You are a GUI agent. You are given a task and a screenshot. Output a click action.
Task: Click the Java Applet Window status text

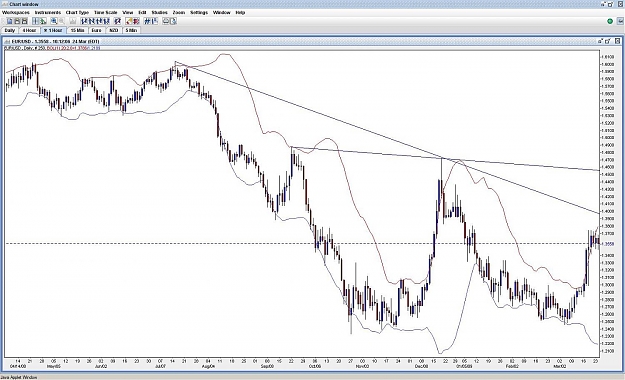click(19, 377)
